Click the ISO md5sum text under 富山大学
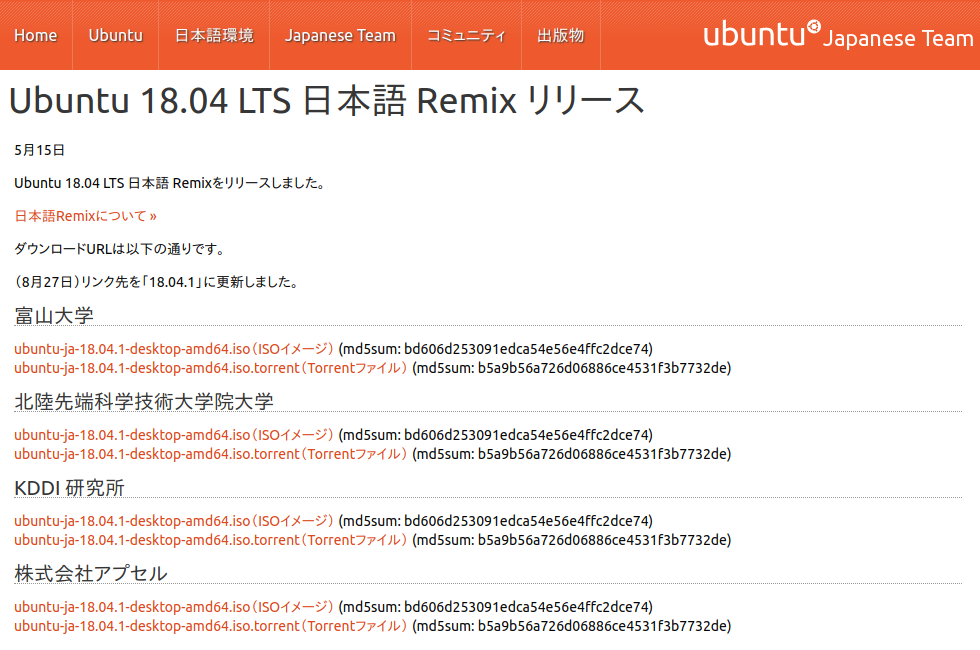This screenshot has width=980, height=650. [496, 349]
